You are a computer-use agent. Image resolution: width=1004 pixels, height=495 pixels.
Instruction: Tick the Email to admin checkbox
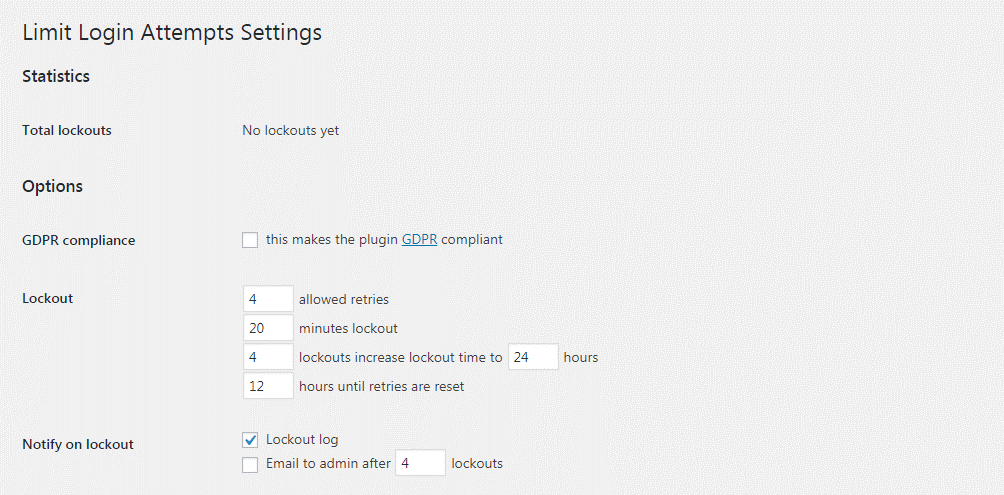pos(250,464)
